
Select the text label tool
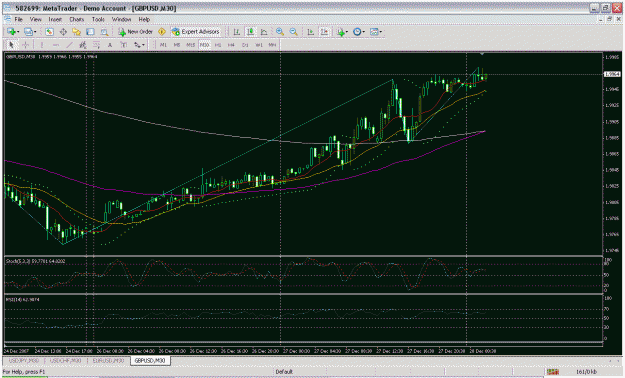pos(124,45)
